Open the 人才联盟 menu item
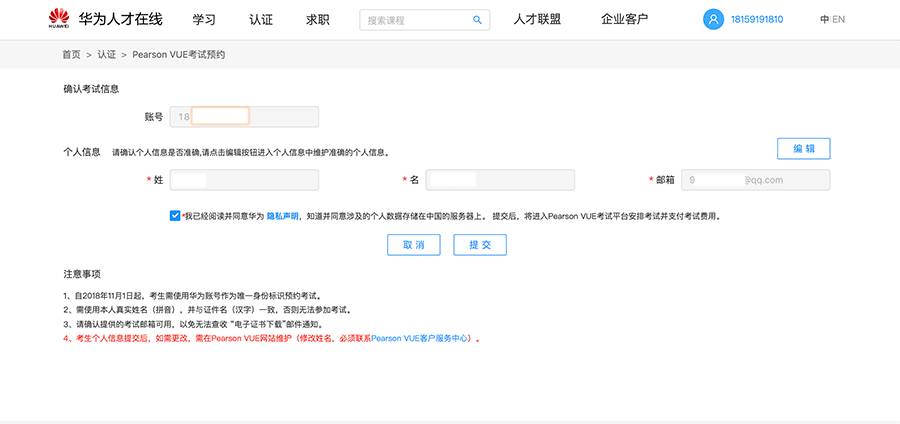 click(x=538, y=19)
